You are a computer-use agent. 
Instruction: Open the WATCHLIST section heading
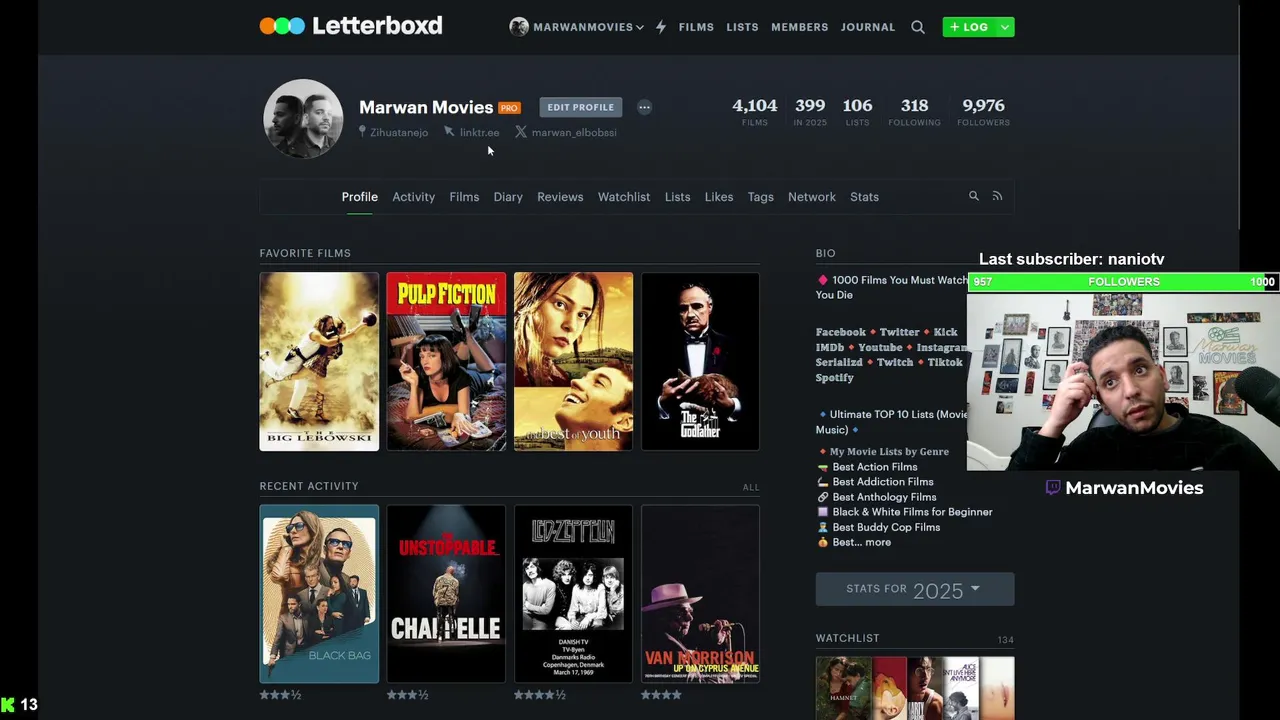click(848, 638)
